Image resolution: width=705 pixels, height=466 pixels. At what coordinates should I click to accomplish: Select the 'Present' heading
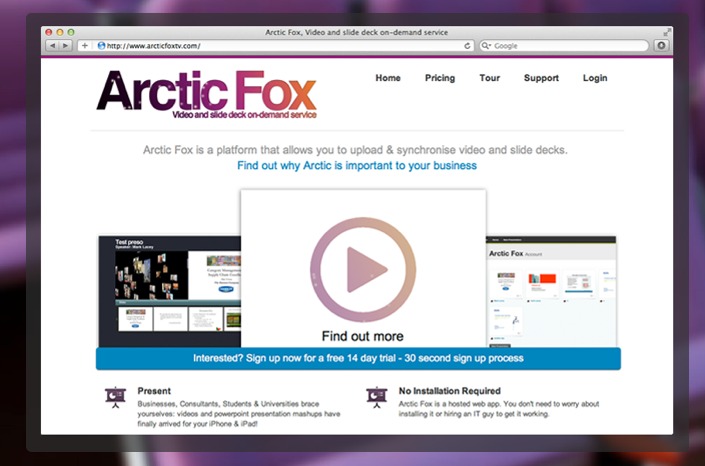click(x=154, y=391)
